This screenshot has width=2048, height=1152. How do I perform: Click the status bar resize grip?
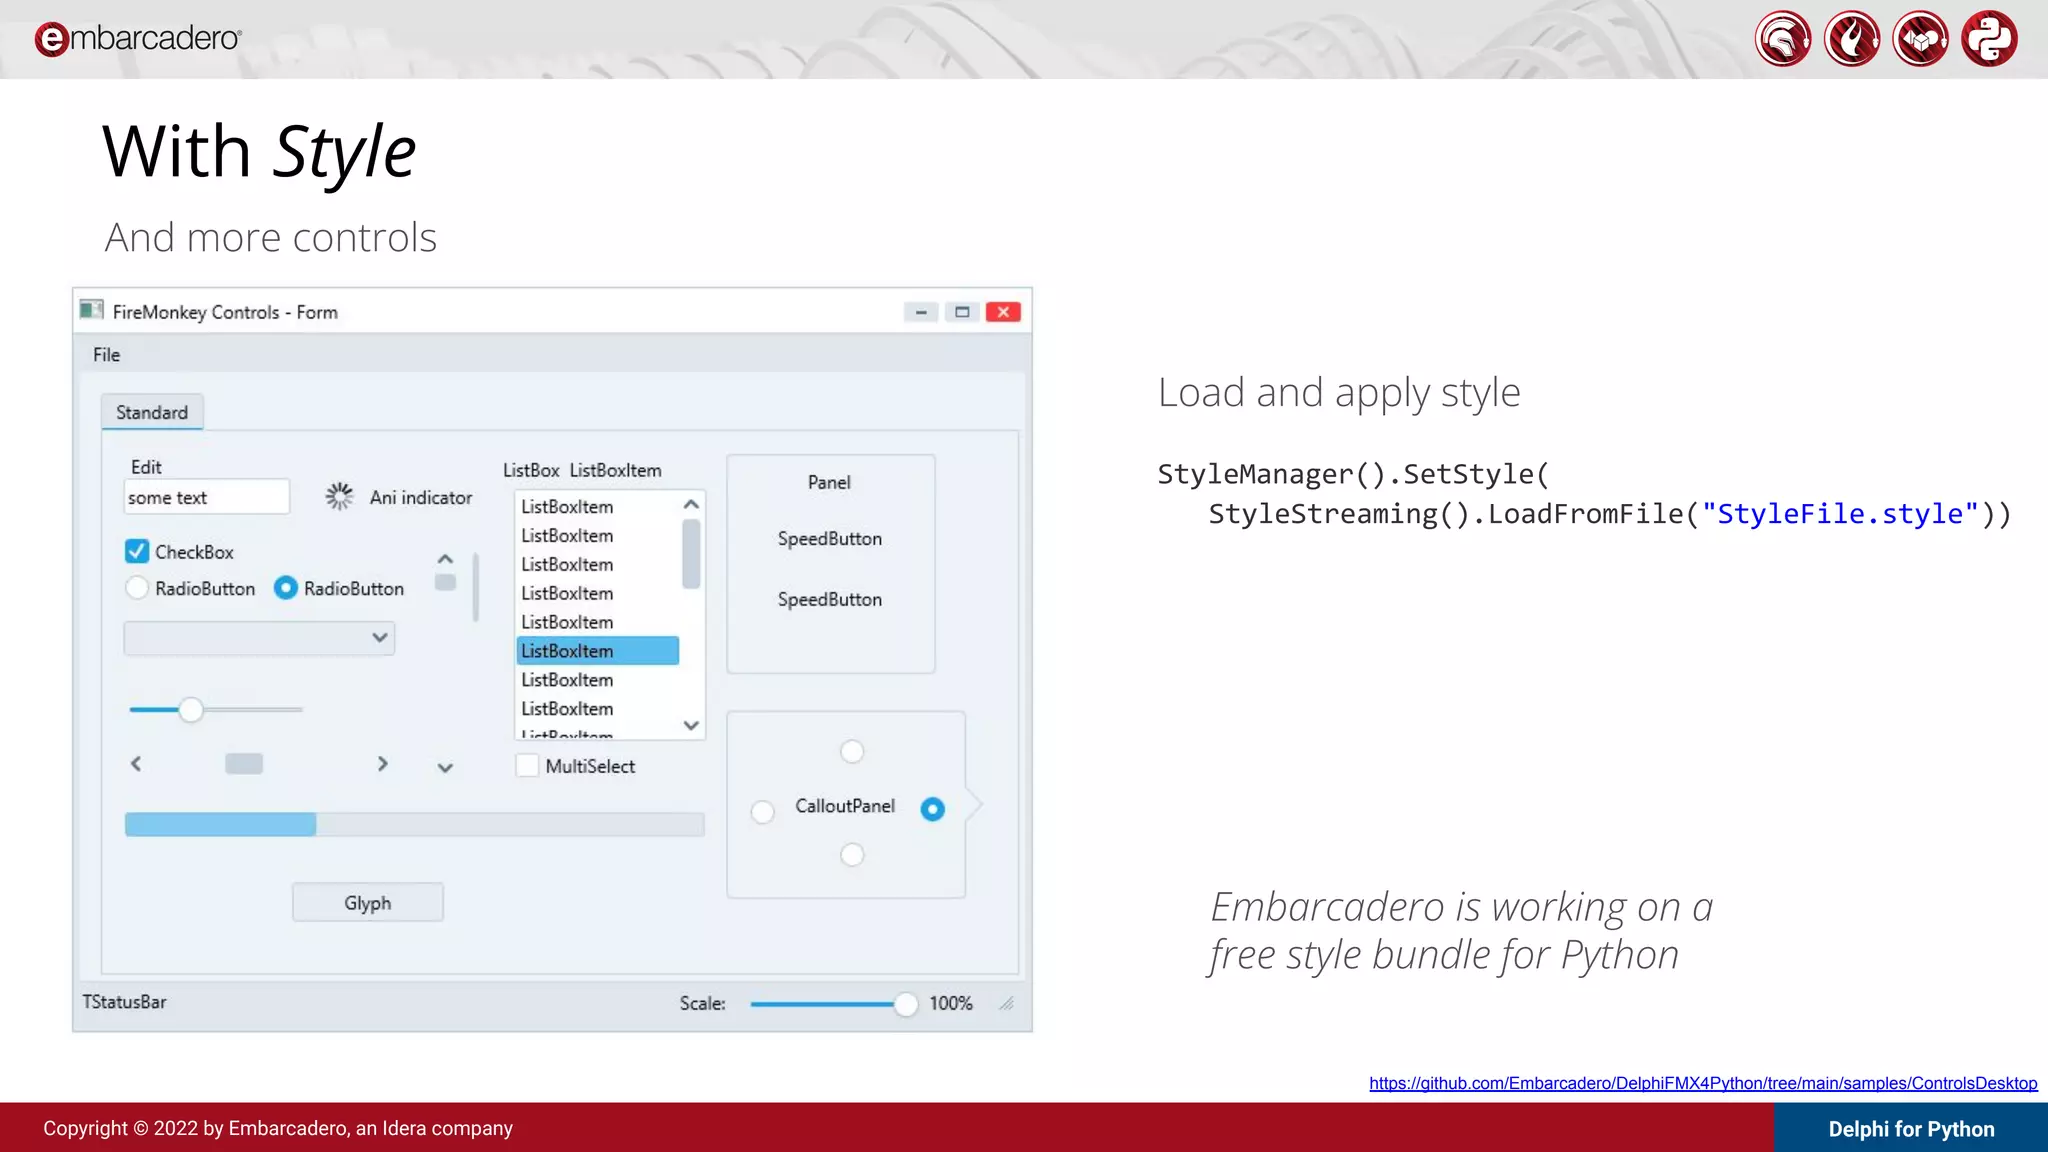[1006, 1003]
